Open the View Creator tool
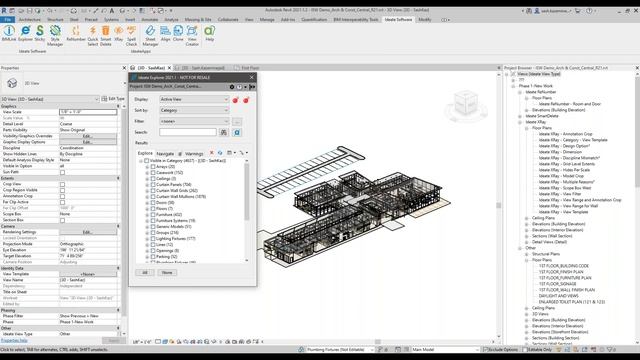 click(192, 36)
